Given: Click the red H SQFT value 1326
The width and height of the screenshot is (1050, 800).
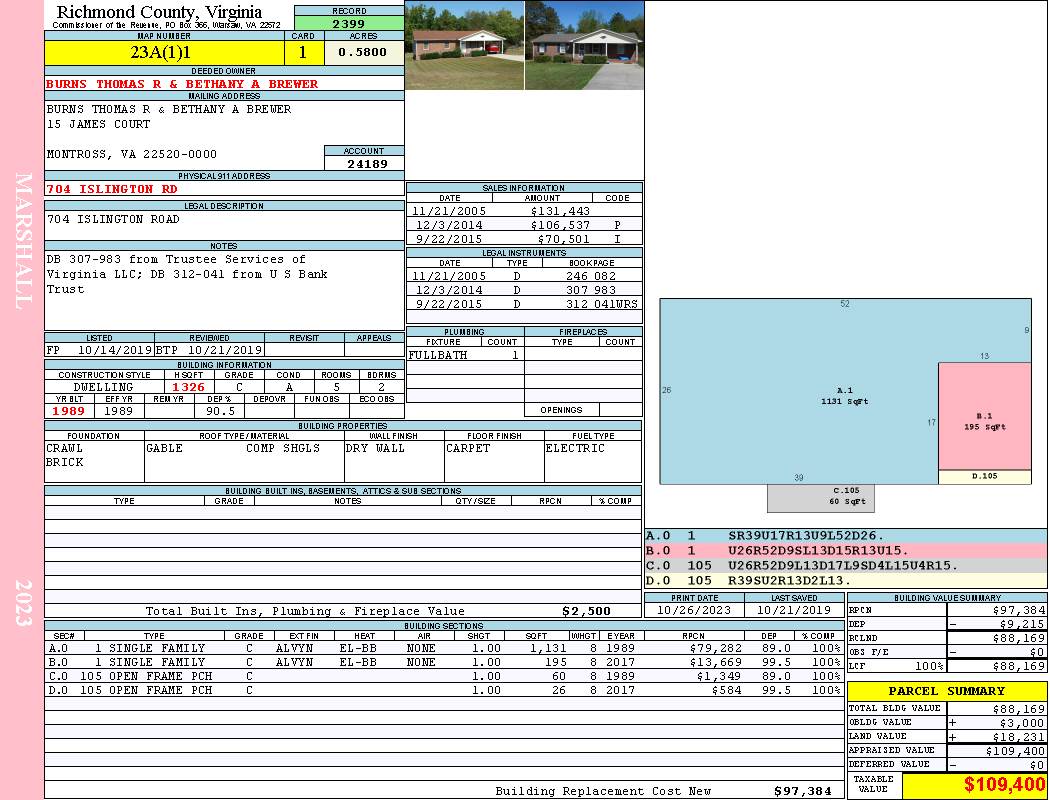Looking at the screenshot, I should click(x=188, y=387).
